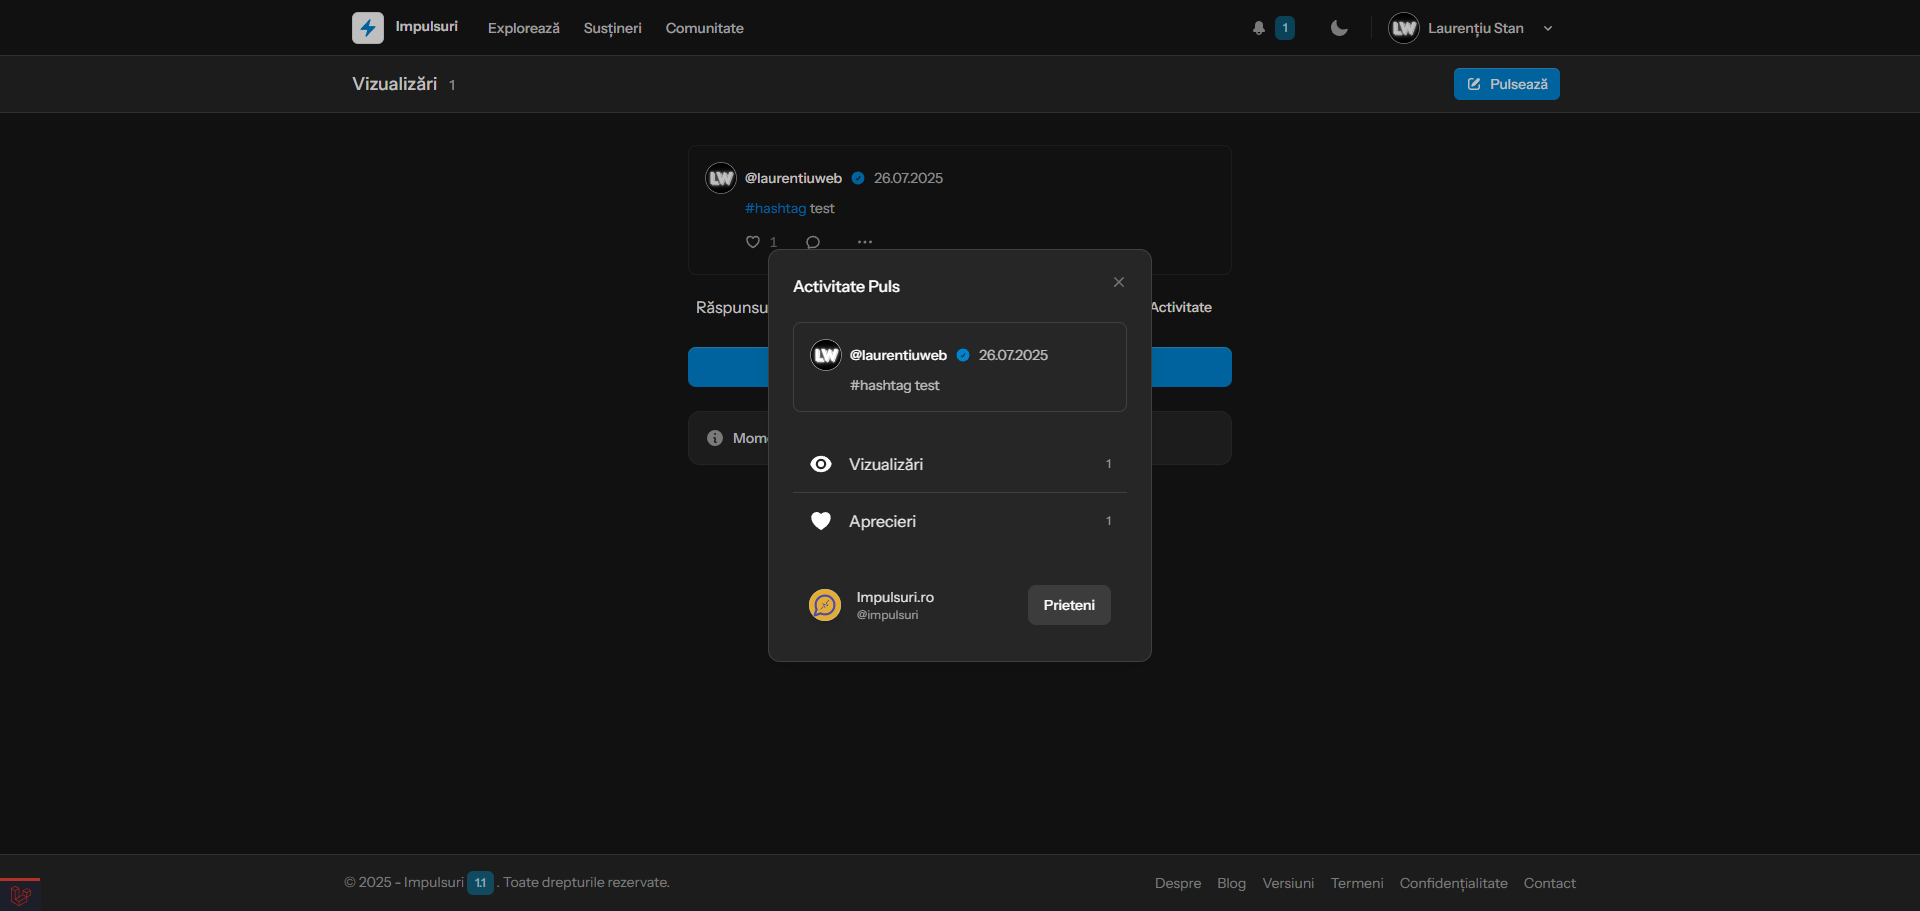Open the Comunitate navigation link
The image size is (1920, 911).
(x=704, y=28)
